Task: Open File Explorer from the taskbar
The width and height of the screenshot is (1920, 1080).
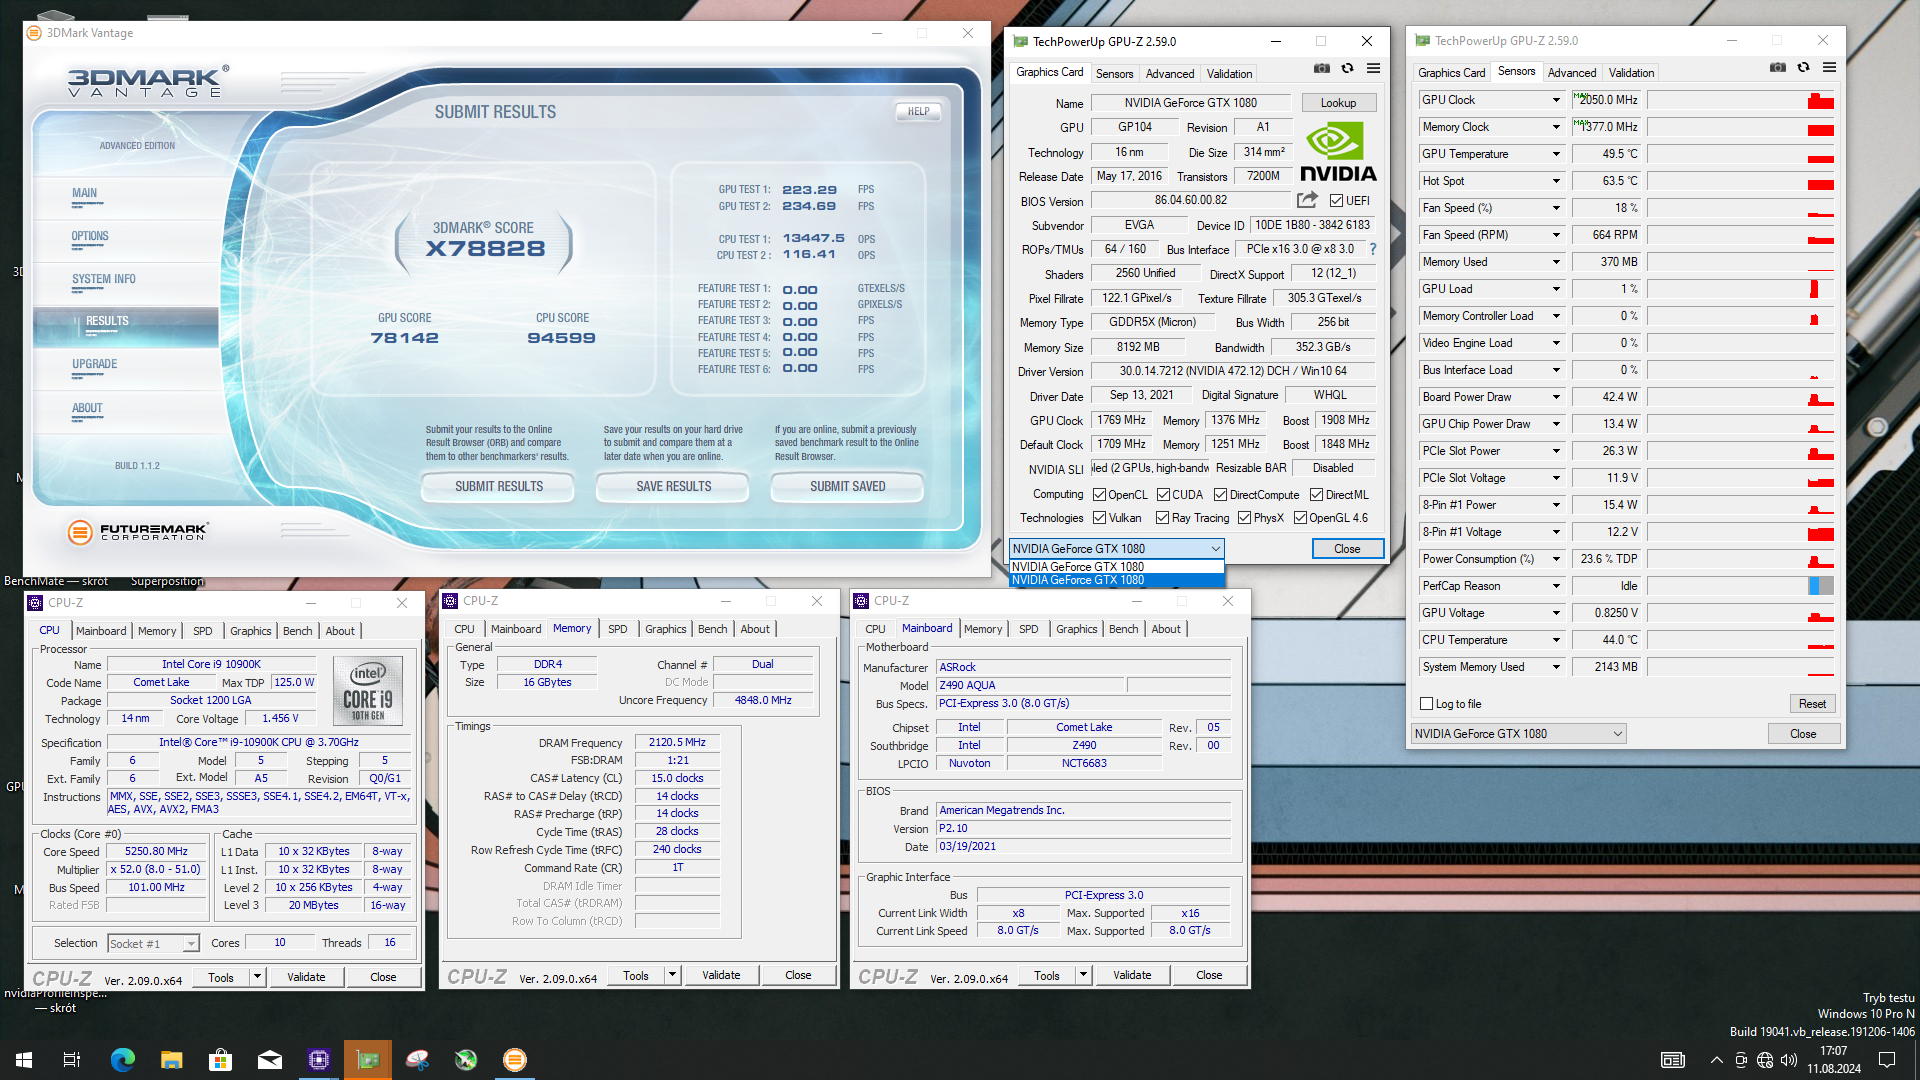Action: tap(171, 1060)
